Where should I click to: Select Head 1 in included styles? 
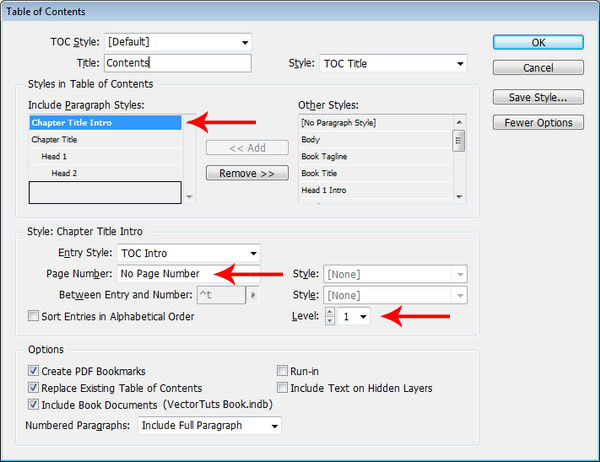click(x=105, y=157)
